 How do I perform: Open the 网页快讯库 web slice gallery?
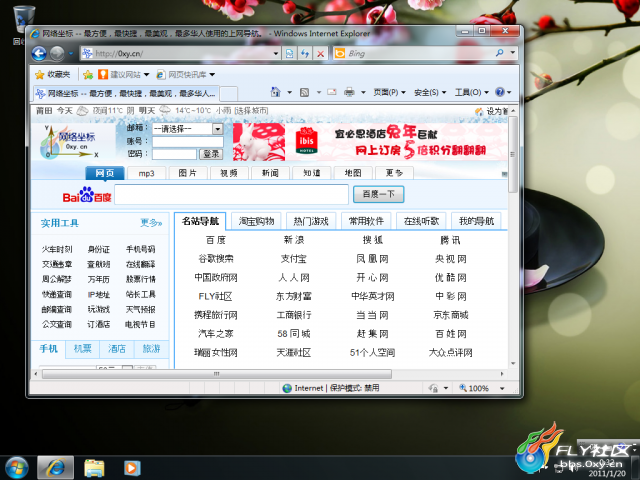click(x=186, y=74)
